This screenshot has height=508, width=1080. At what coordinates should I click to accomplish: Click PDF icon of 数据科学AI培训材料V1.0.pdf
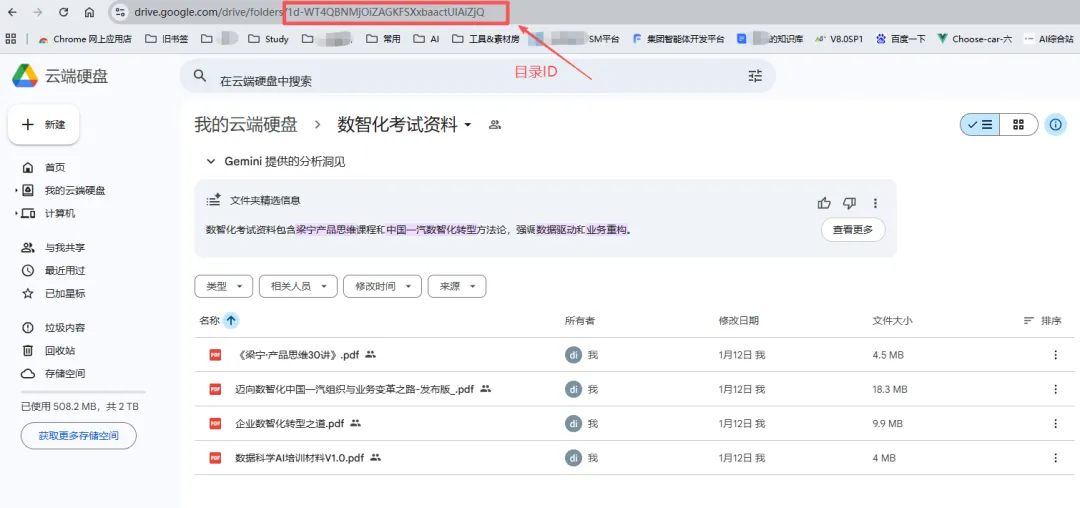tap(216, 458)
